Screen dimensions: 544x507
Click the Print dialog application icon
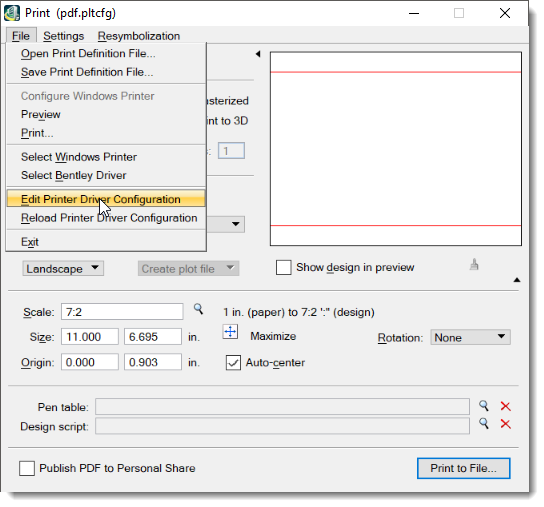click(12, 13)
